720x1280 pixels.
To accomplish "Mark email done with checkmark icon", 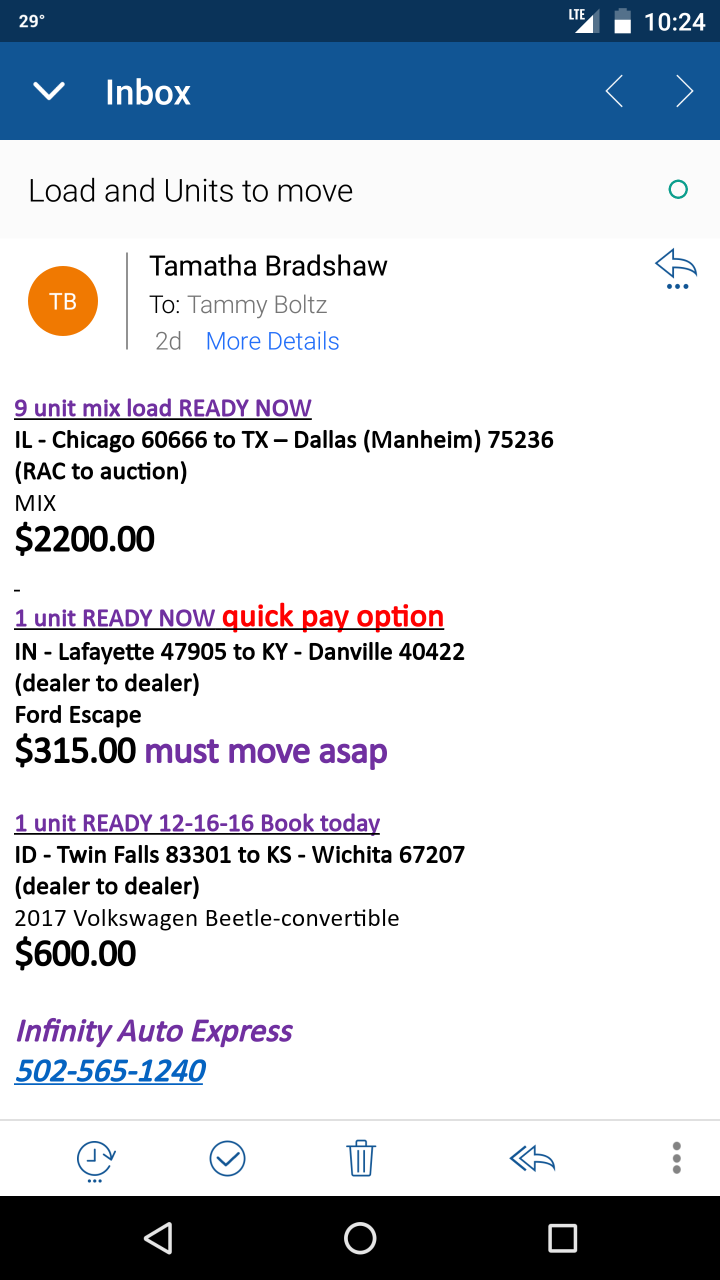I will pos(228,1158).
